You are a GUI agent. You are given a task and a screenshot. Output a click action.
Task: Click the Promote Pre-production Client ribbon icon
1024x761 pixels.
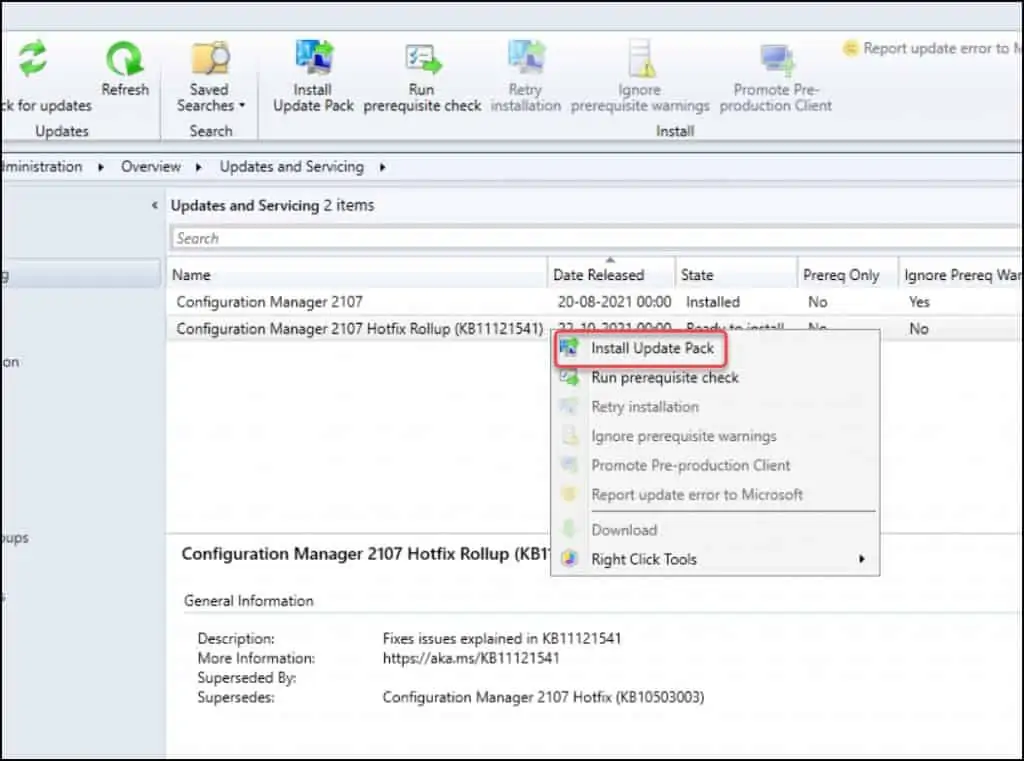pyautogui.click(x=776, y=60)
